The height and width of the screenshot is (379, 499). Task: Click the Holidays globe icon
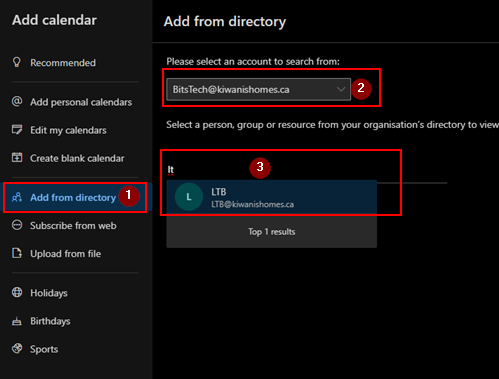point(17,292)
